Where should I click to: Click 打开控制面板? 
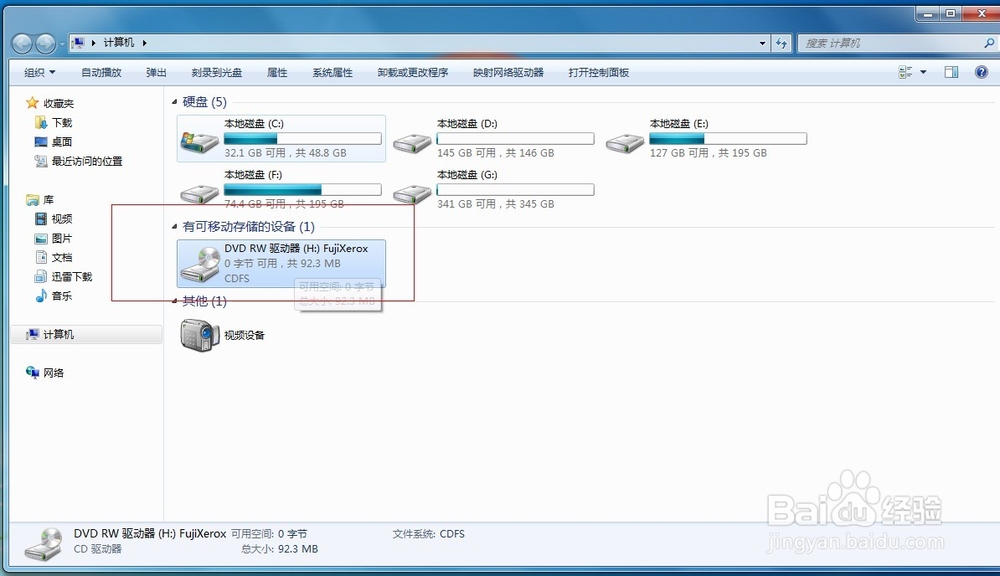(599, 72)
